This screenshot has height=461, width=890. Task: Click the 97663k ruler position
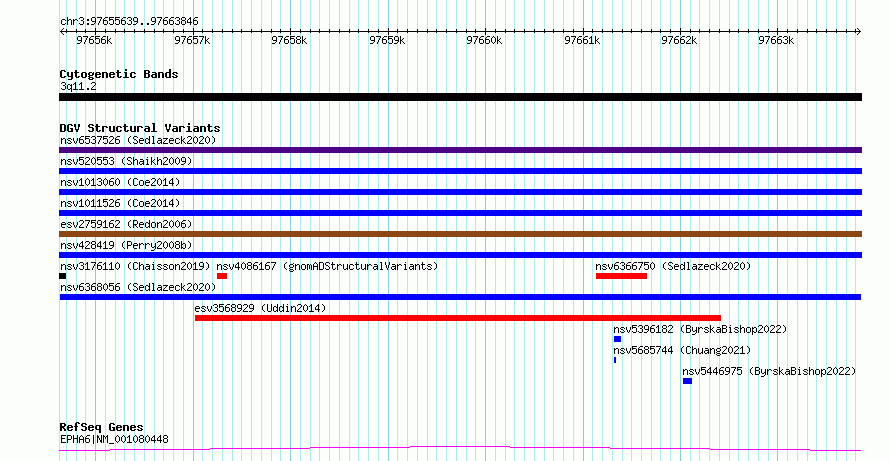776,40
